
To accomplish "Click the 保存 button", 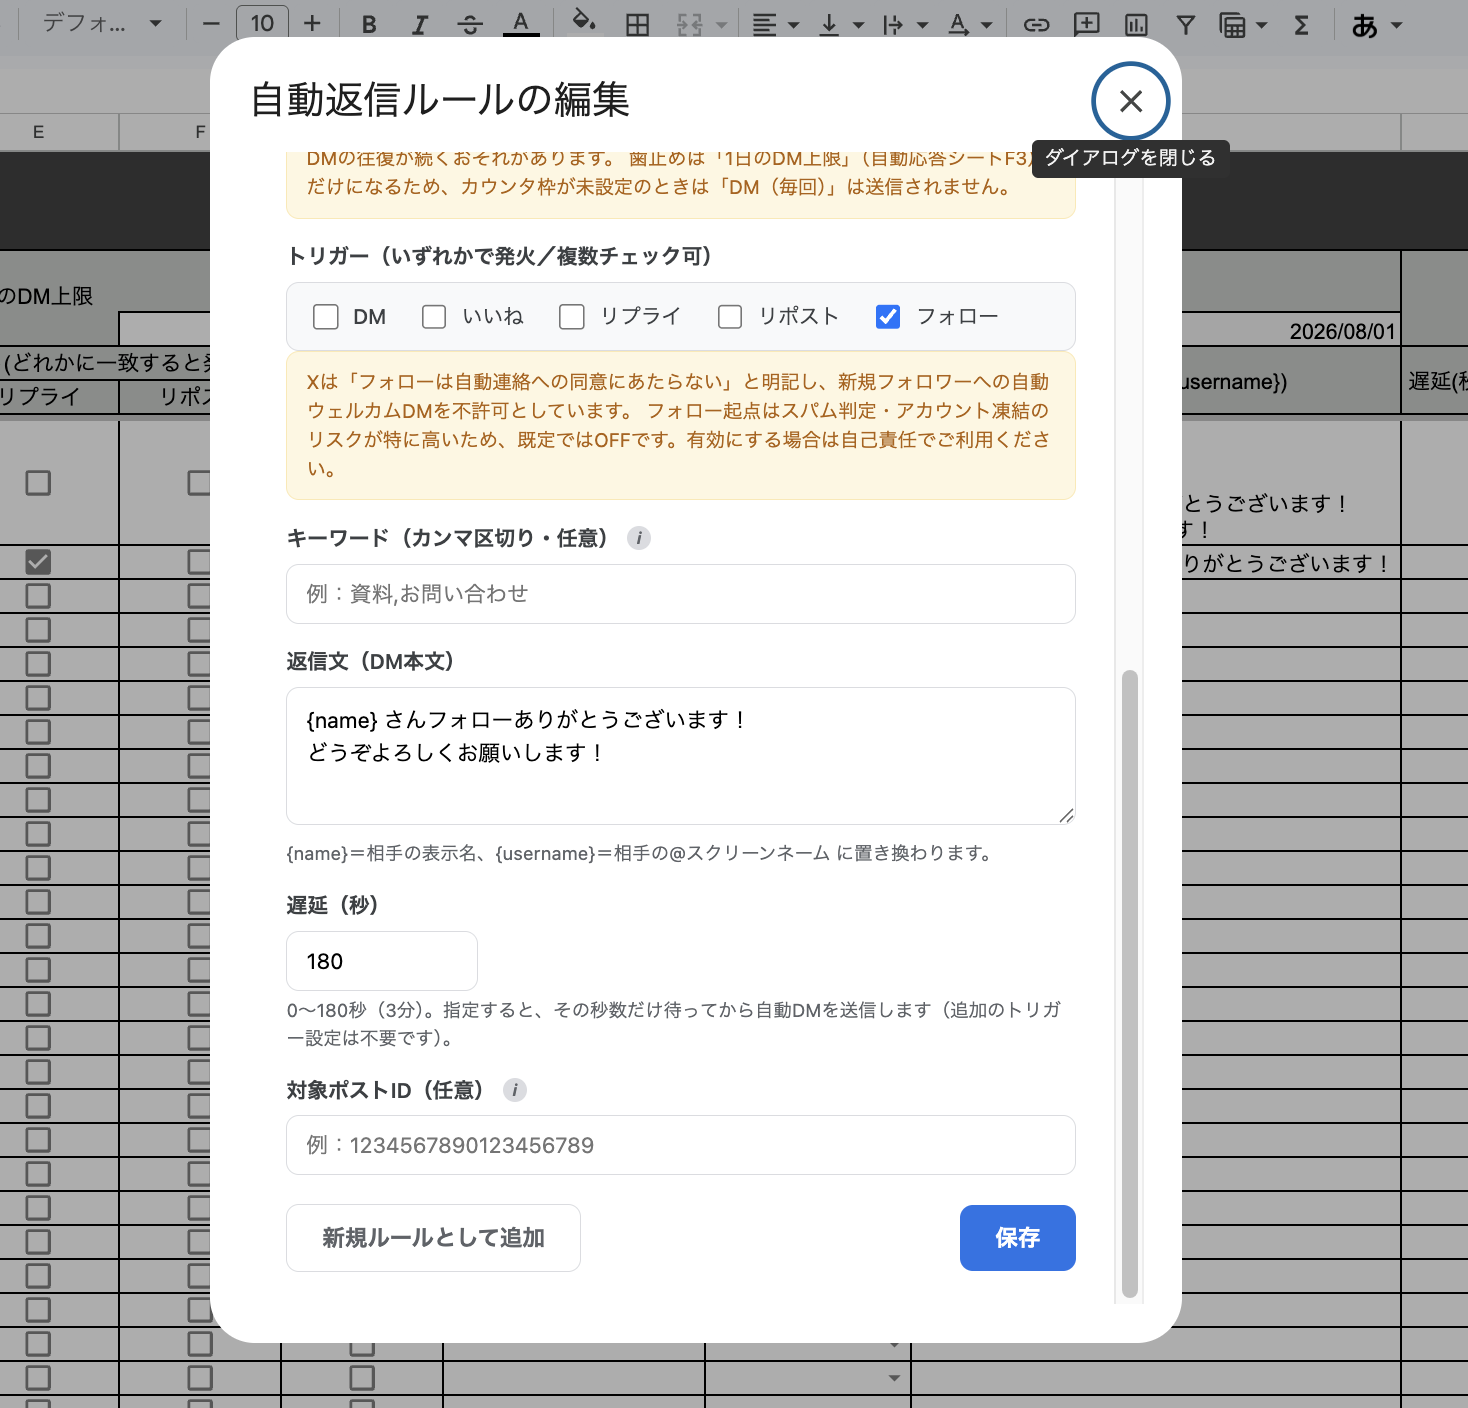I will [1018, 1238].
